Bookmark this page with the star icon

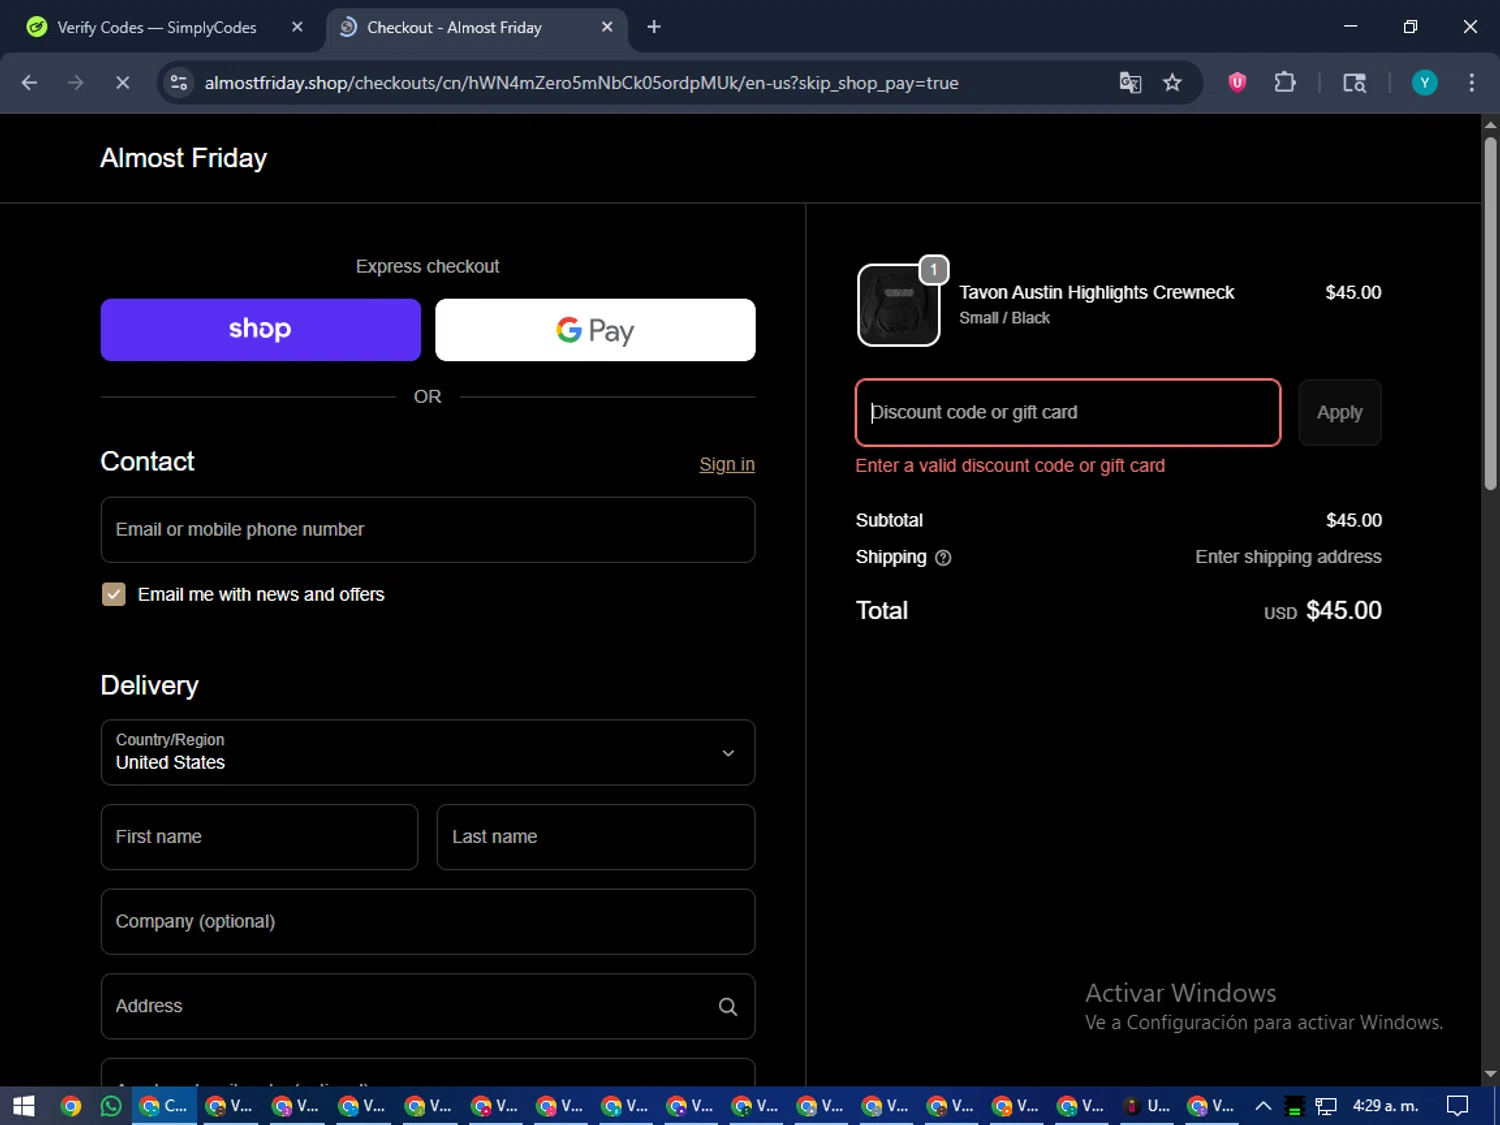tap(1172, 83)
